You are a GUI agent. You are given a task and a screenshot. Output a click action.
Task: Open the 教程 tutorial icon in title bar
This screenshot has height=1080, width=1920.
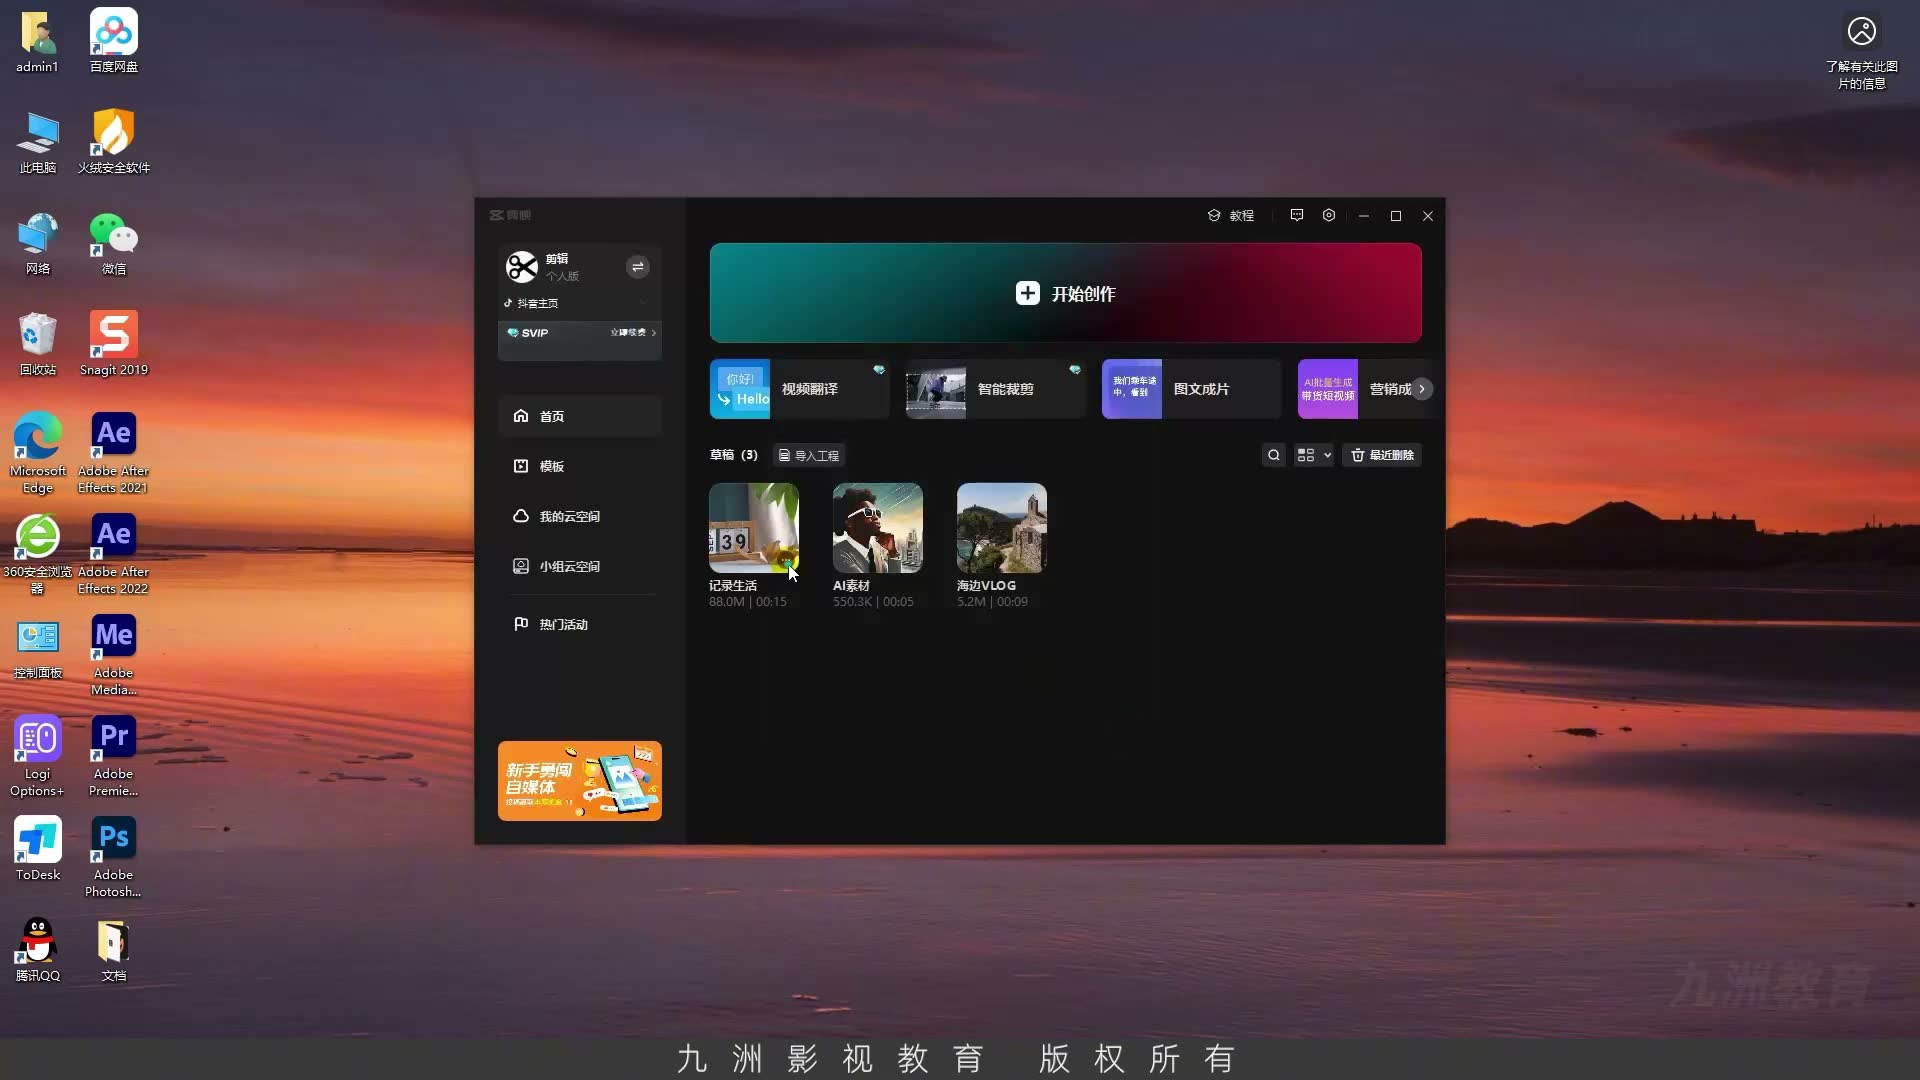click(1214, 215)
